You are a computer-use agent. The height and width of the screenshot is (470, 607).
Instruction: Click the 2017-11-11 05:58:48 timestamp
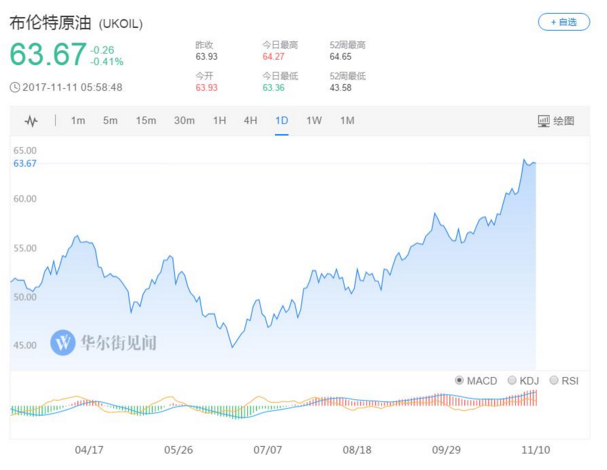(x=72, y=87)
